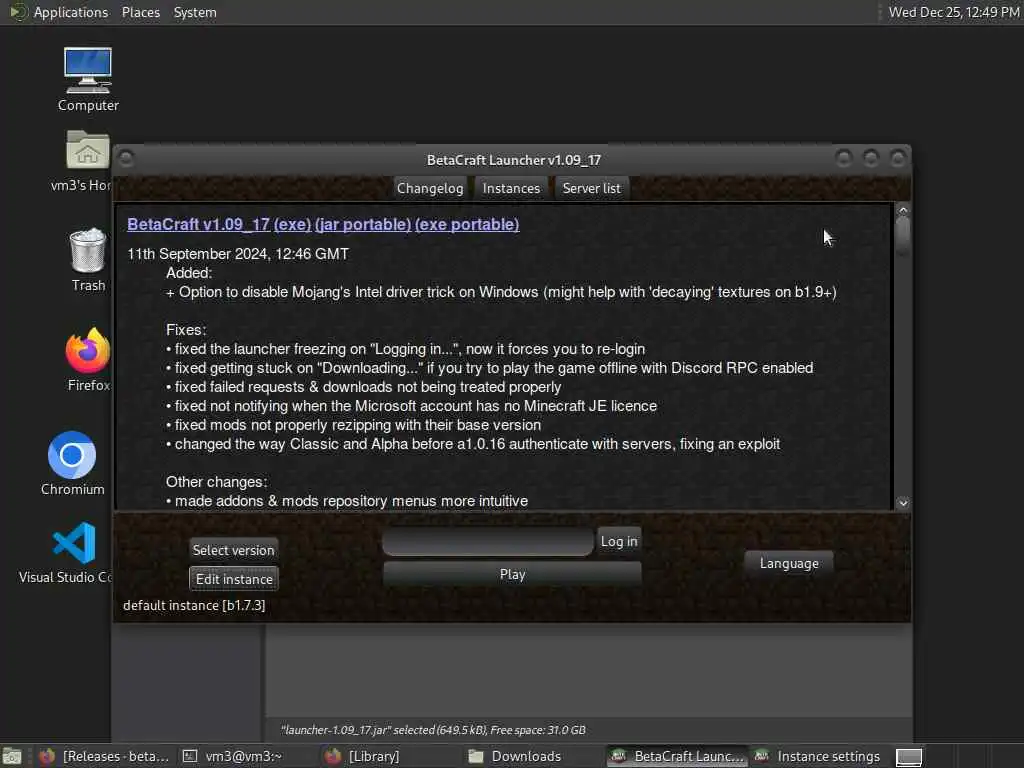Switch to the Server list tab
Viewport: 1024px width, 768px height.
coord(591,188)
